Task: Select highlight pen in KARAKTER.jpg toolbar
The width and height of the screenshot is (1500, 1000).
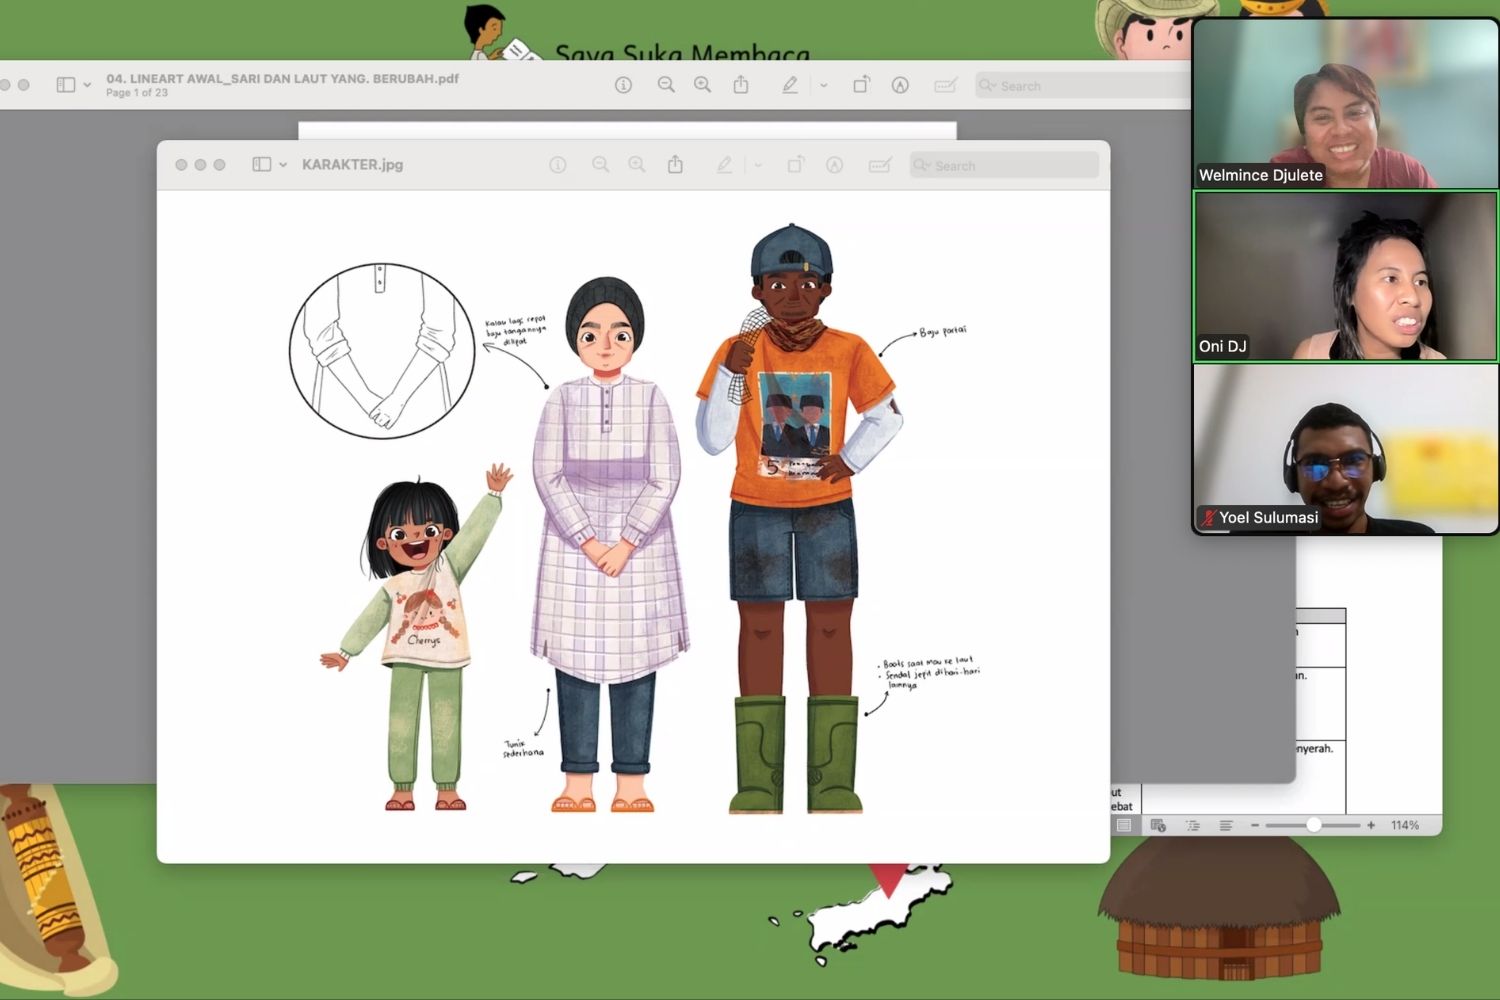Action: (x=724, y=165)
